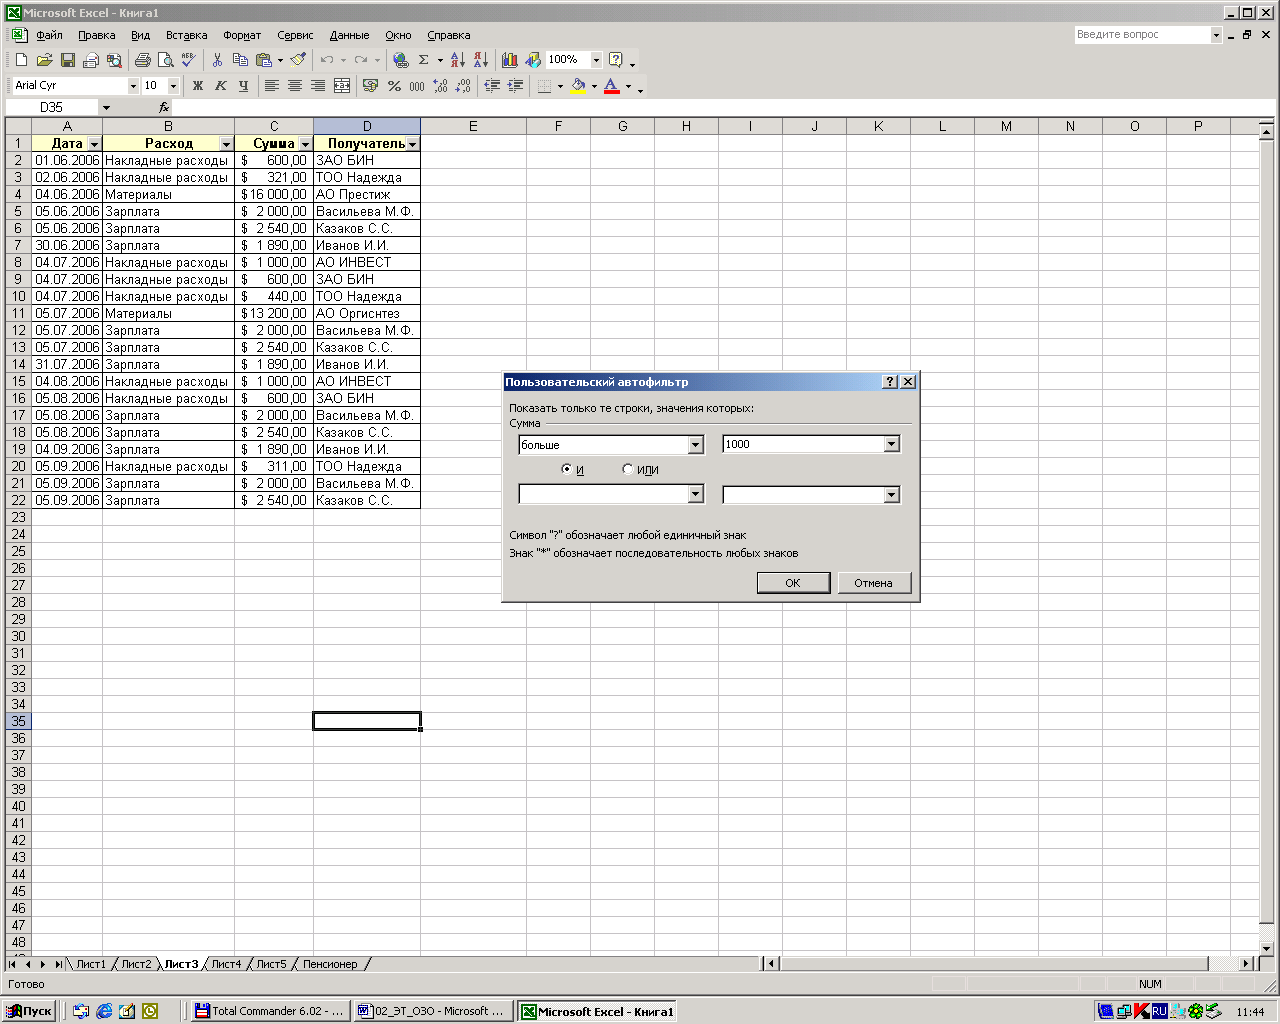Open the Сумма column autofilter arrow

point(306,144)
